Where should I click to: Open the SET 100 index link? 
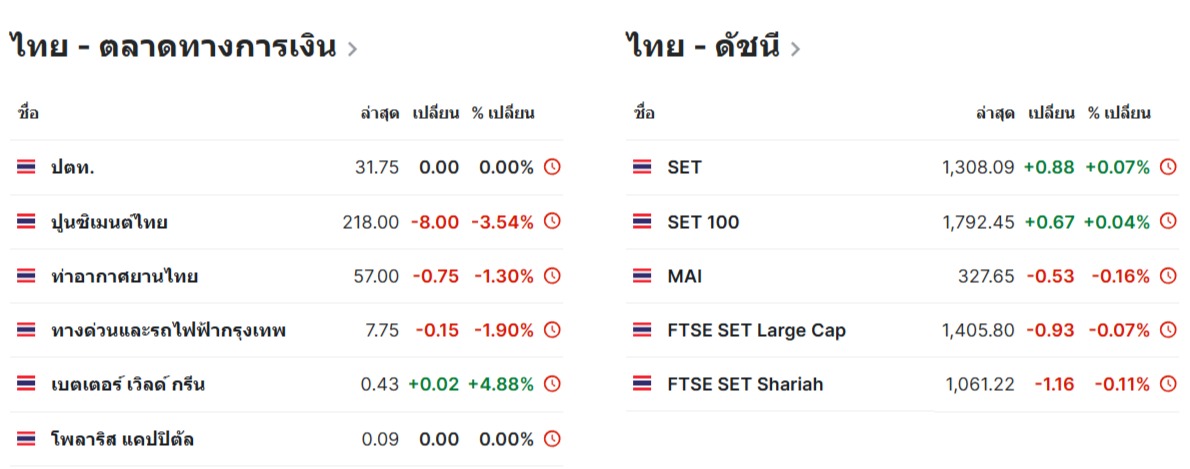(703, 222)
